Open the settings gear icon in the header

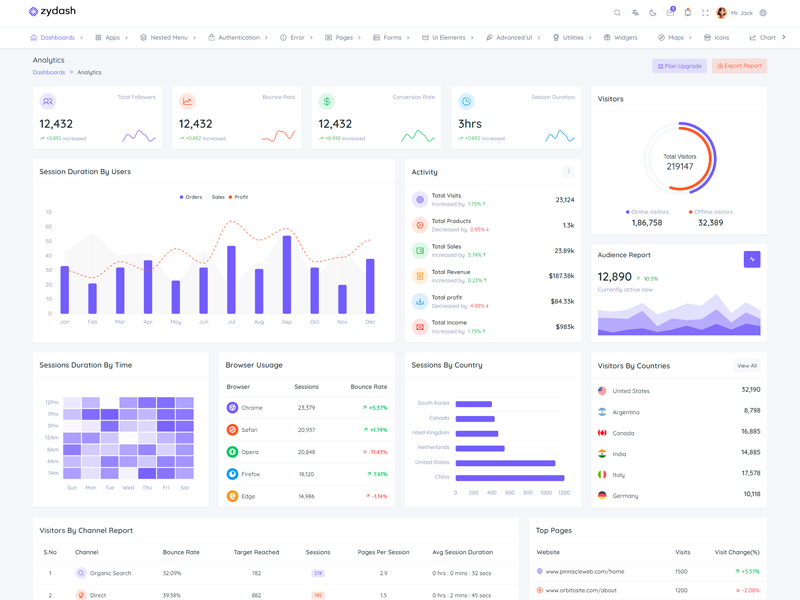763,13
